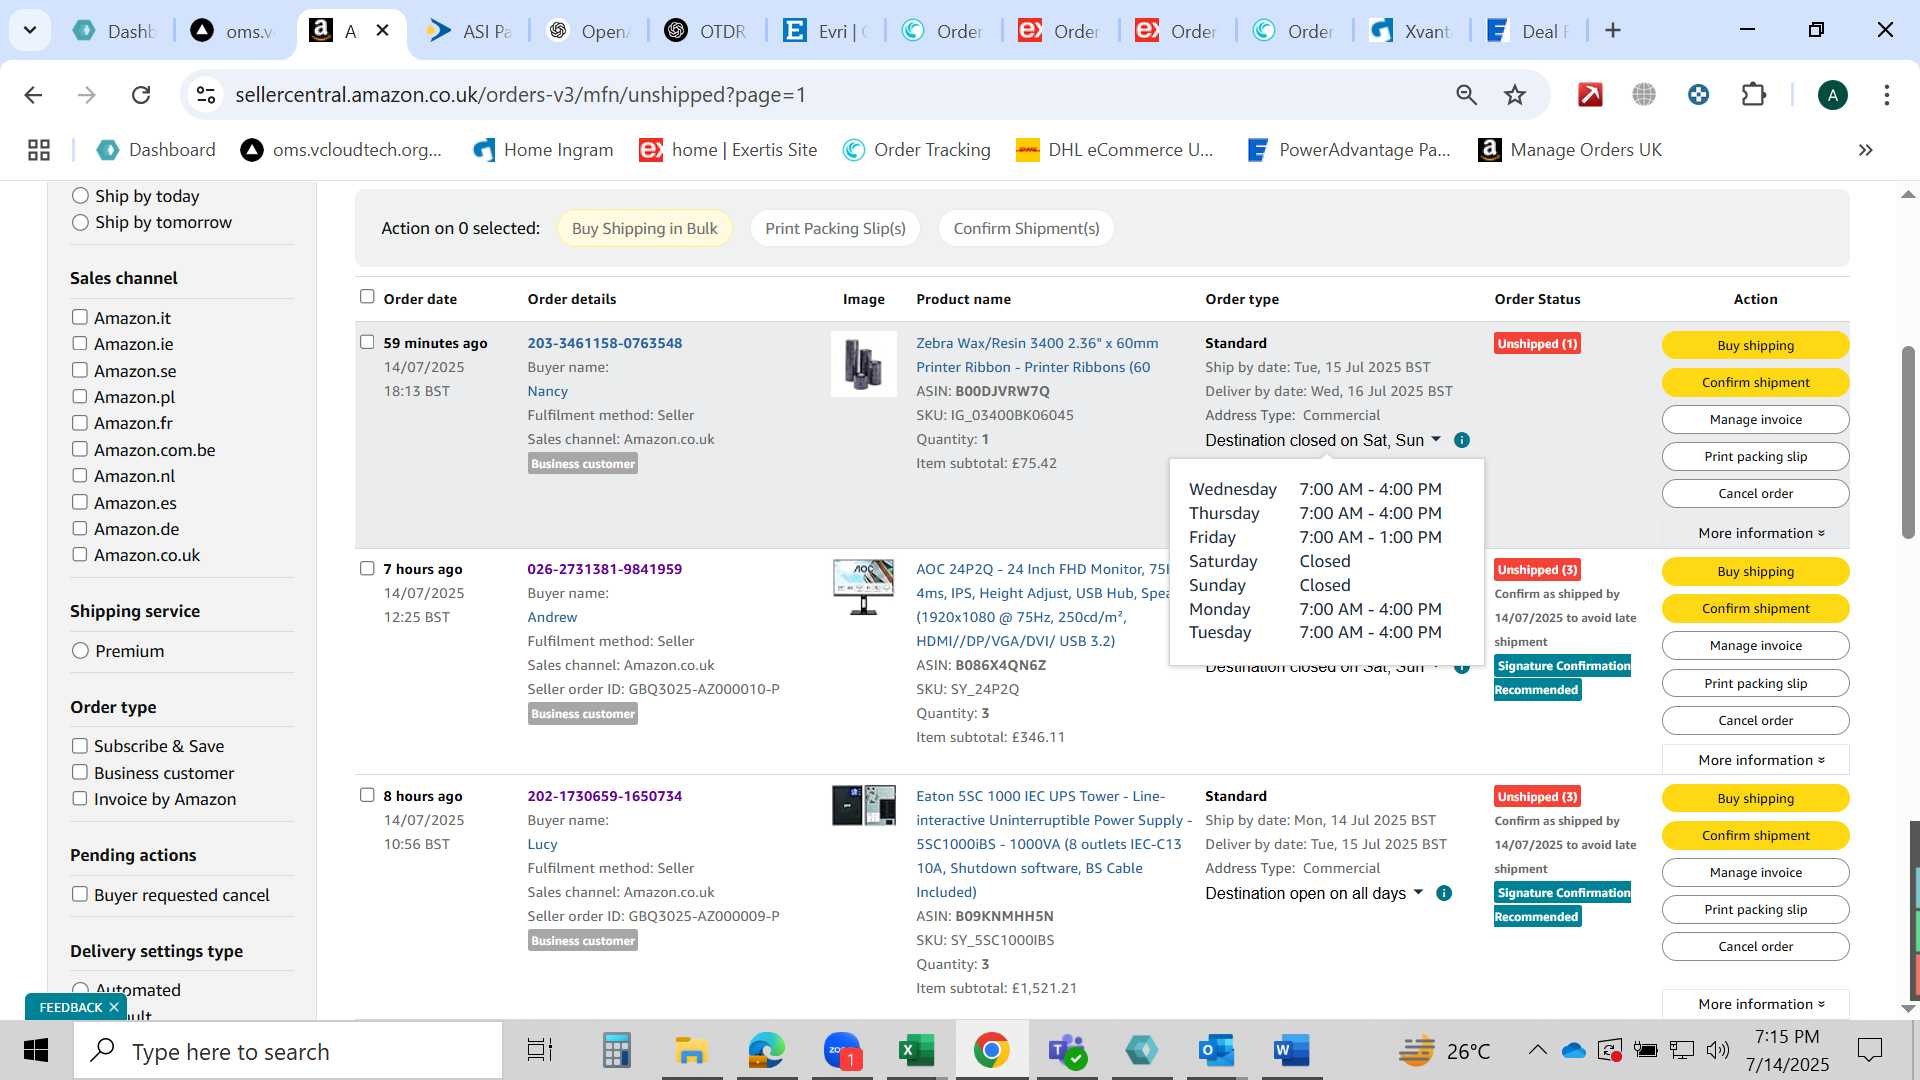1920x1080 pixels.
Task: Check the Amazon.de sales channel box
Action: tap(80, 528)
